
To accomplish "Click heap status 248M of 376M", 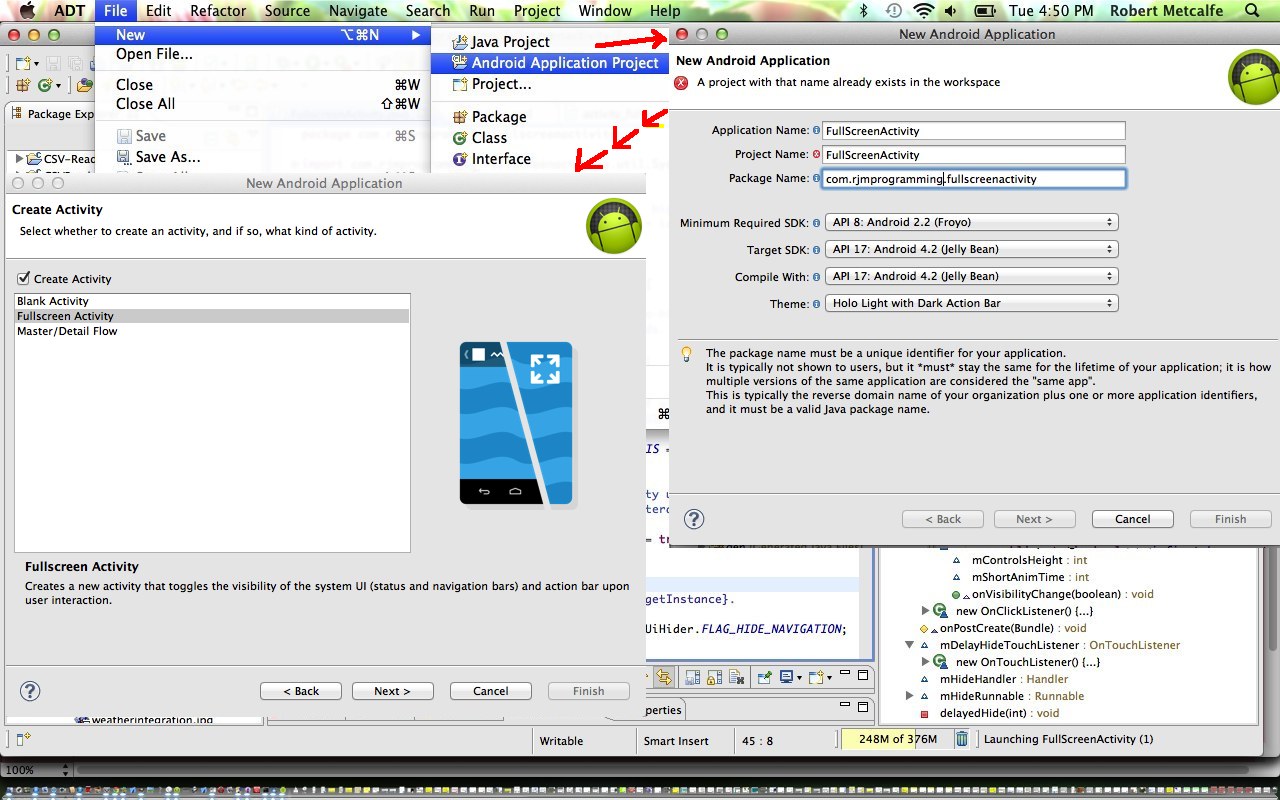I will tap(897, 739).
